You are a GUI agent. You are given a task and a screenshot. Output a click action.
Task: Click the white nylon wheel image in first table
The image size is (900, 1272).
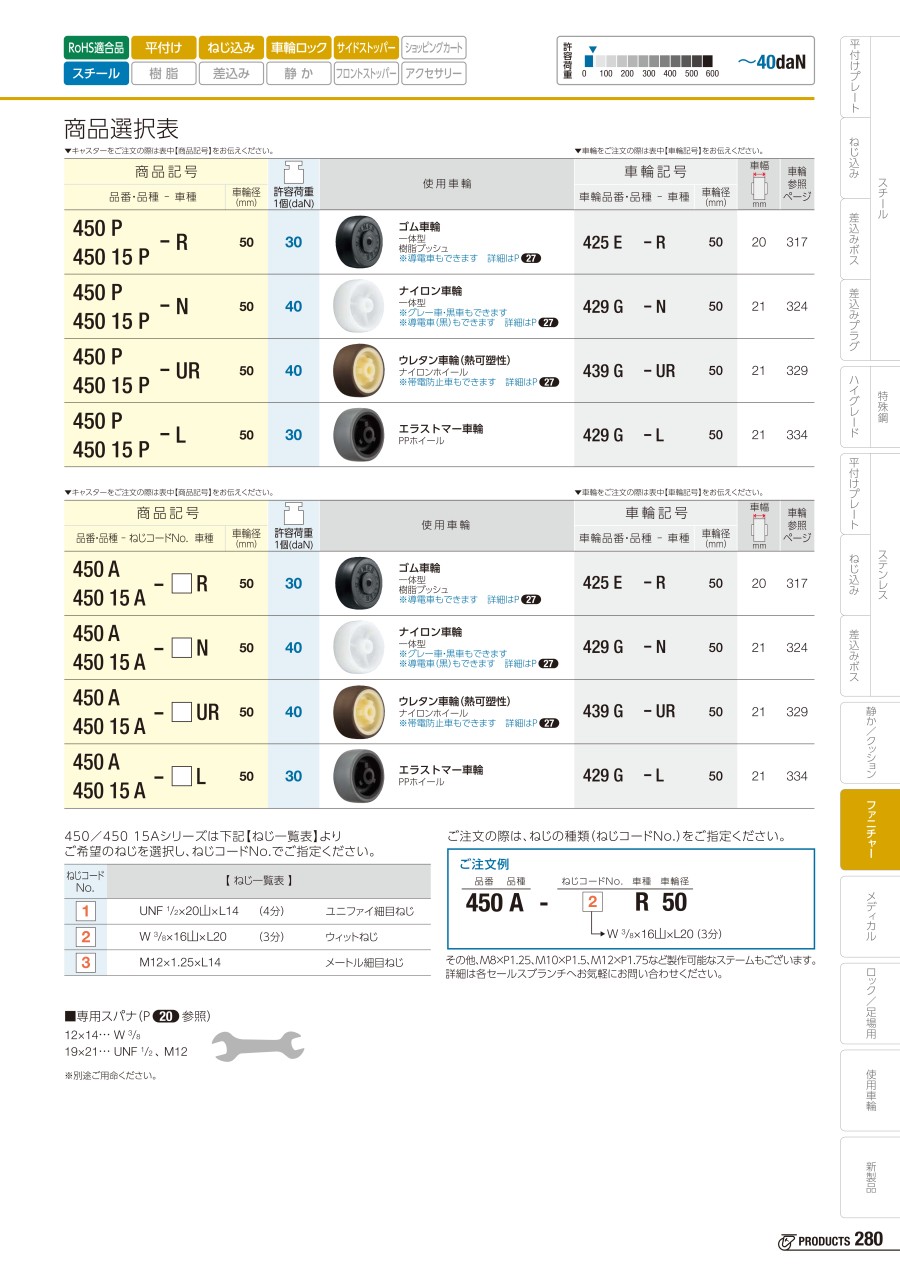point(356,307)
